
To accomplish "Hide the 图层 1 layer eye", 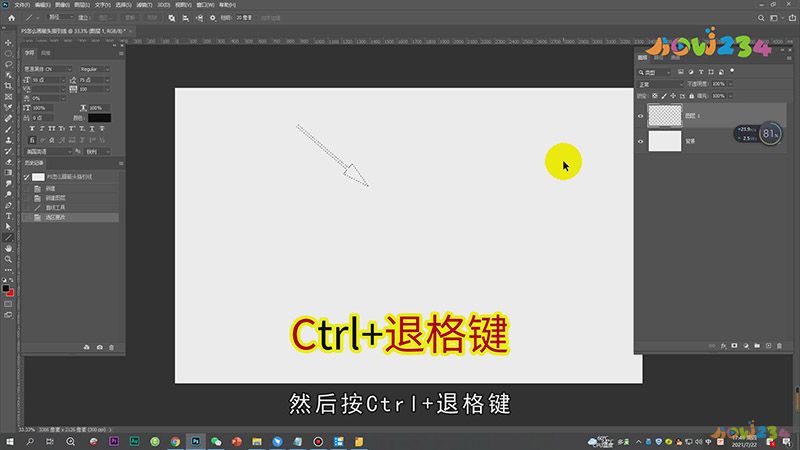I will pyautogui.click(x=641, y=116).
